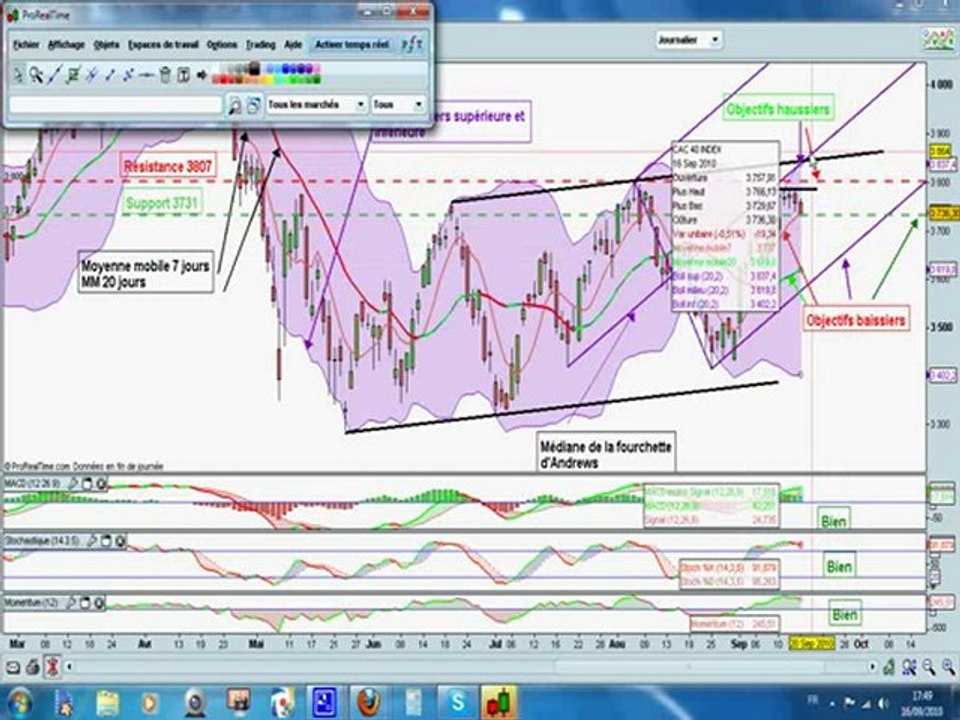Choose the black color swatch
The height and width of the screenshot is (720, 960).
click(254, 69)
